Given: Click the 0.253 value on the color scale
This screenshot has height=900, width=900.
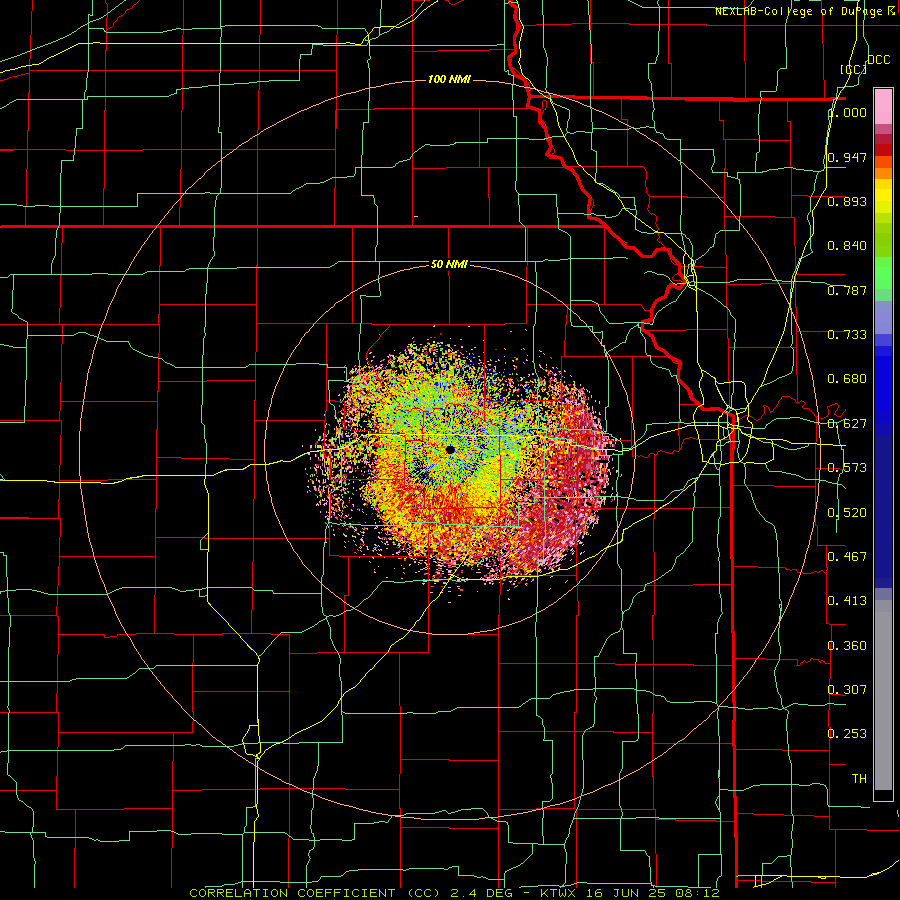Looking at the screenshot, I should [847, 734].
